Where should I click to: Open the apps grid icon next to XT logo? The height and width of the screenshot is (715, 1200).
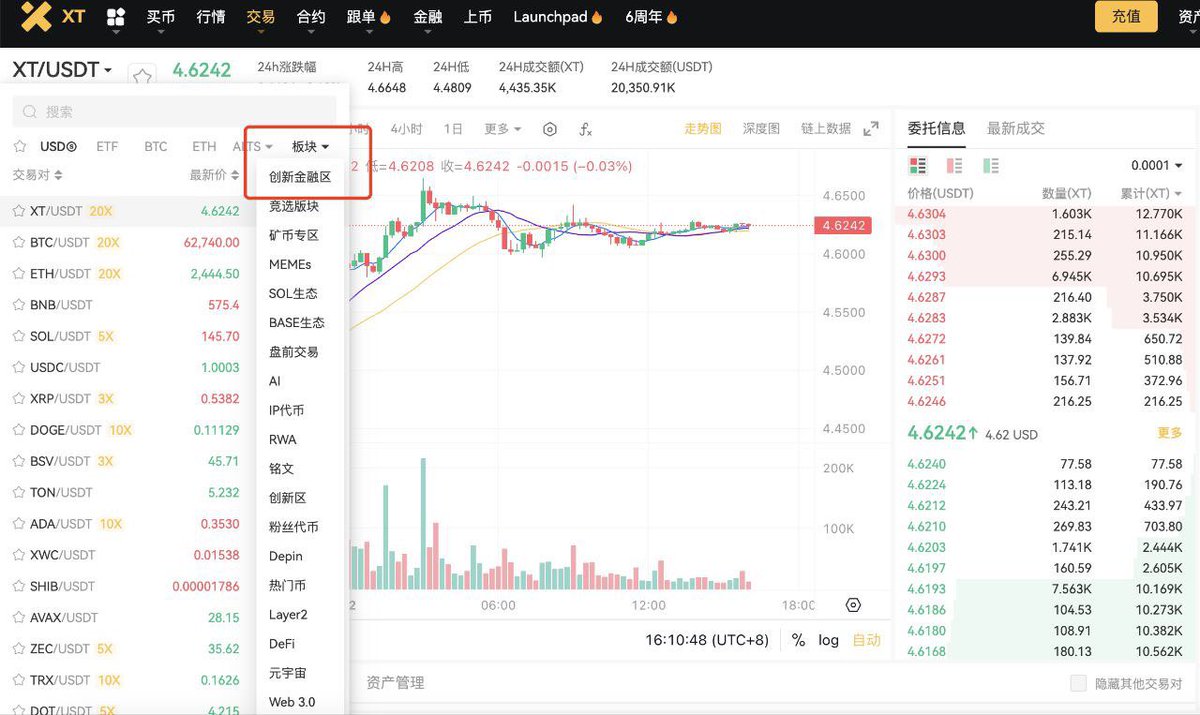click(x=116, y=17)
